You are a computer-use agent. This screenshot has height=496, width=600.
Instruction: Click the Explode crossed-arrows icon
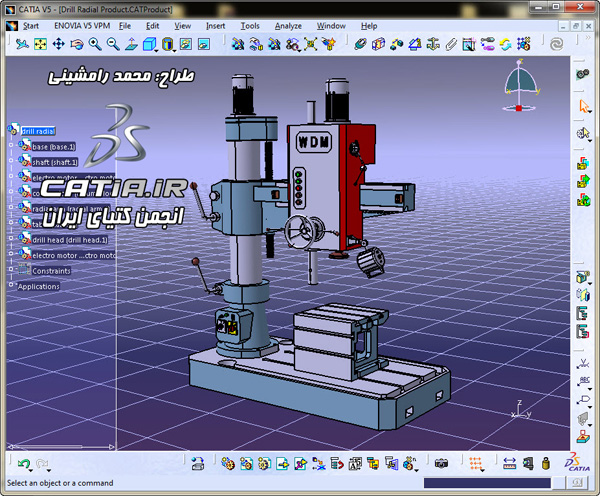[x=311, y=44]
